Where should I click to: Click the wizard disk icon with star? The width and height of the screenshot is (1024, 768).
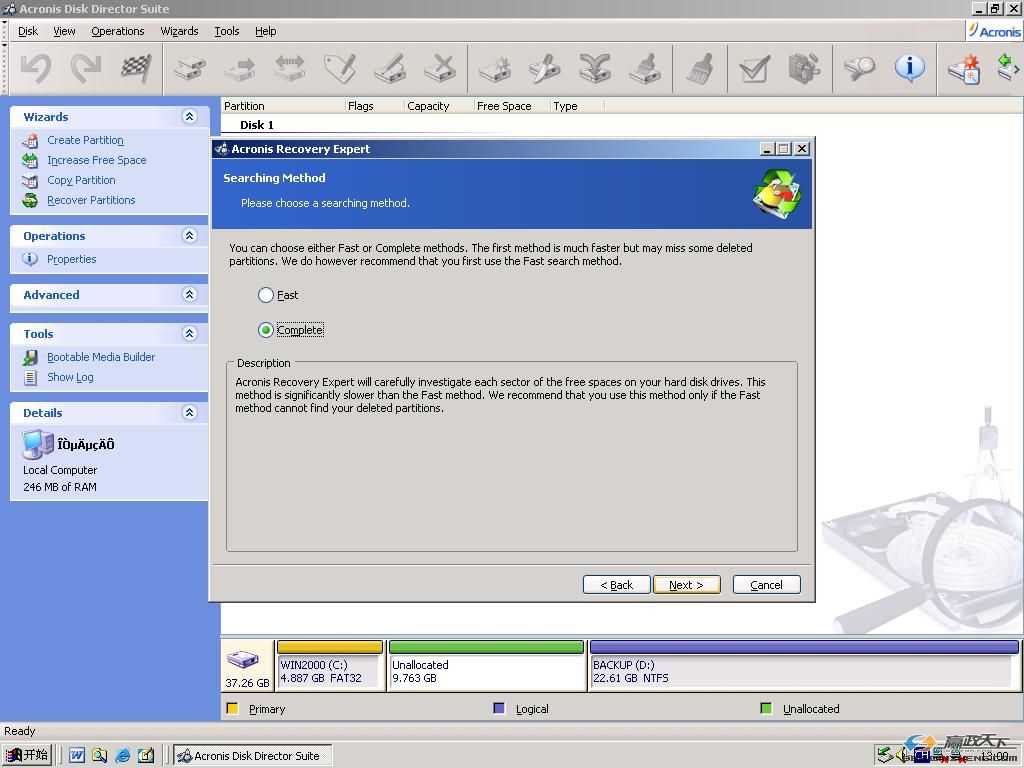[964, 69]
